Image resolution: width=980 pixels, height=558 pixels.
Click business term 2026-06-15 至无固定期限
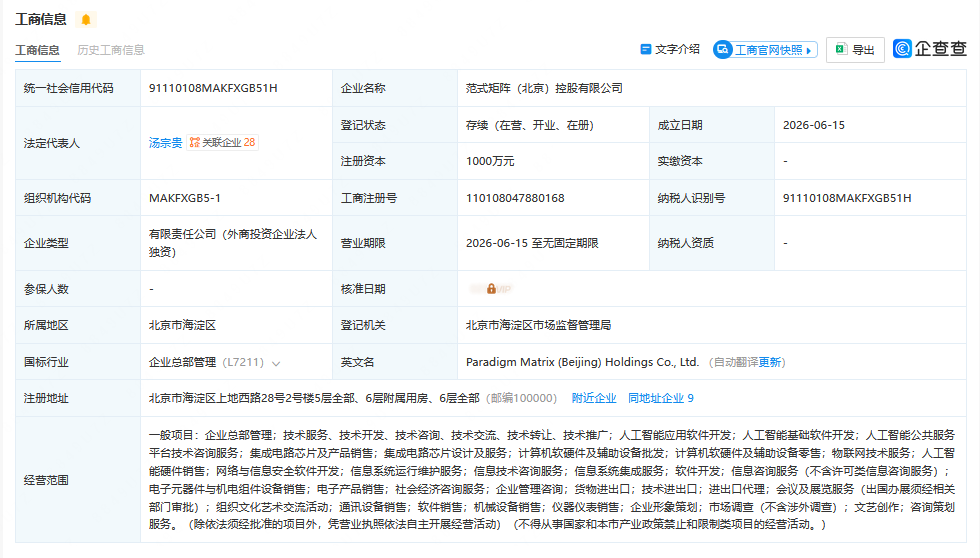[x=532, y=243]
